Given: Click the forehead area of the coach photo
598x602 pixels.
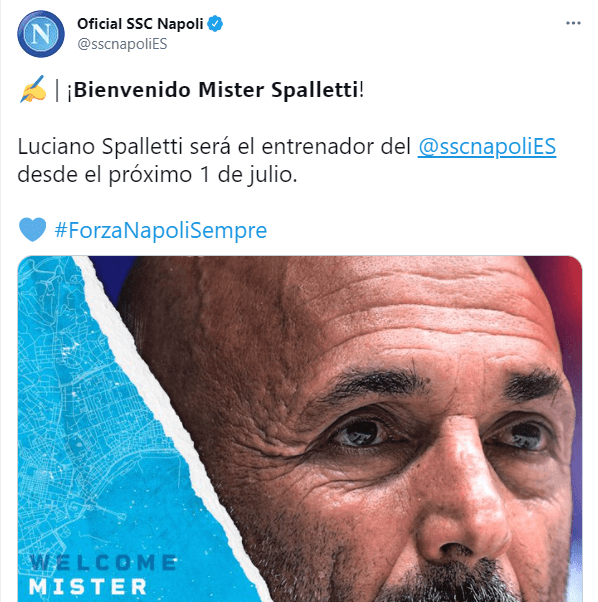Looking at the screenshot, I should [384, 307].
